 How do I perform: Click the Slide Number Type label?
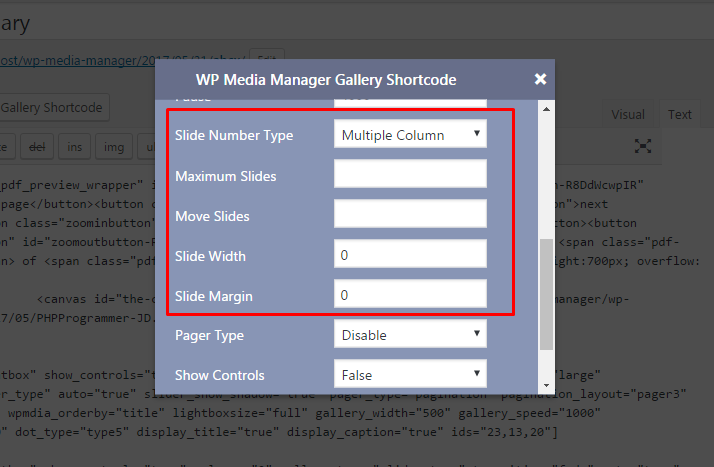[x=234, y=136]
